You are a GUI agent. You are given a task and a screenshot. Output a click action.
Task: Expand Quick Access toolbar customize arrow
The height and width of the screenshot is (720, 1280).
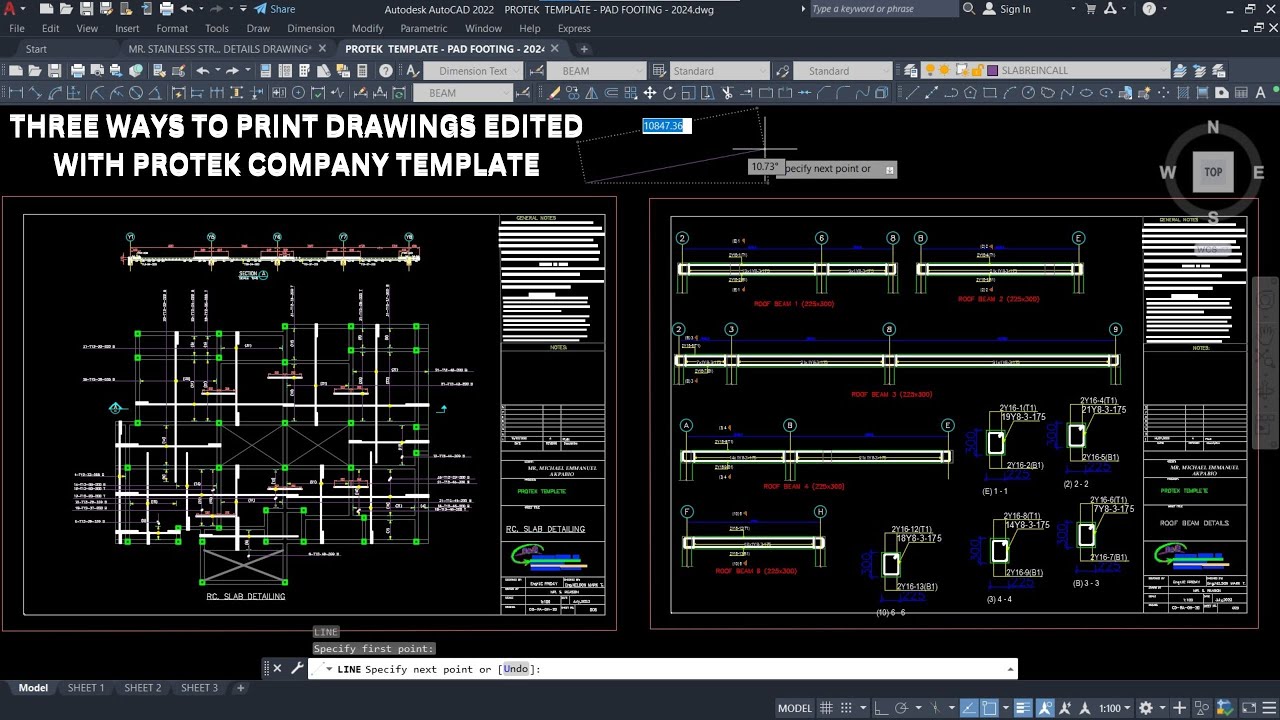(243, 9)
